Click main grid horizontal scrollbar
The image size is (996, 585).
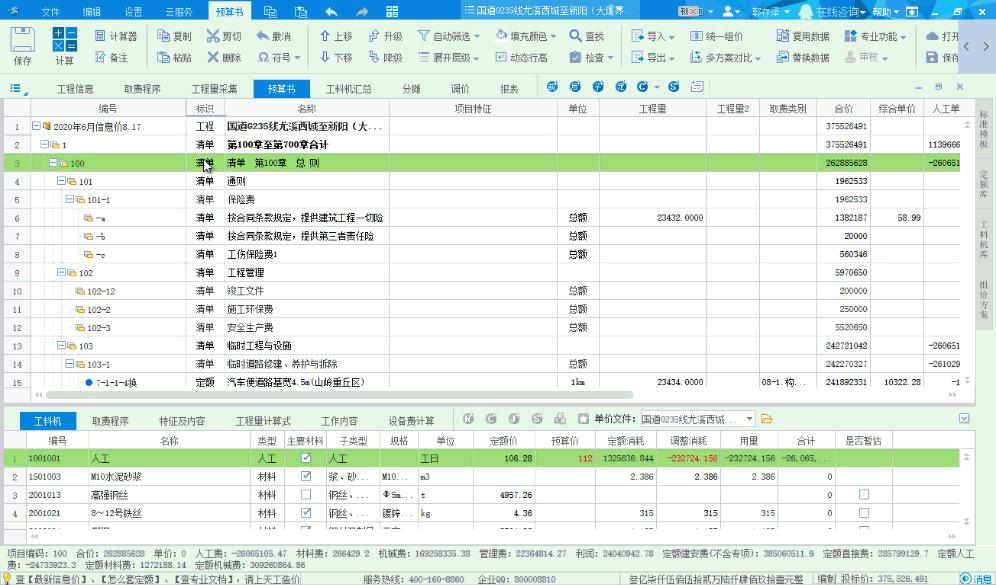tap(340, 395)
